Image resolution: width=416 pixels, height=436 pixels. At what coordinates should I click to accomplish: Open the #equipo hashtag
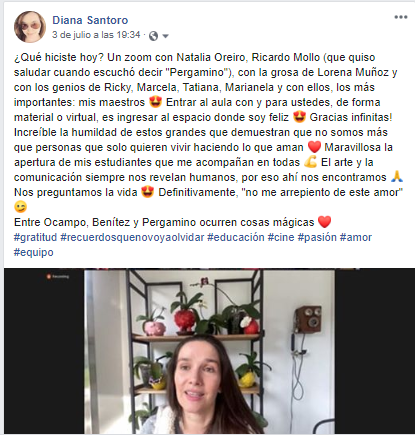point(34,253)
